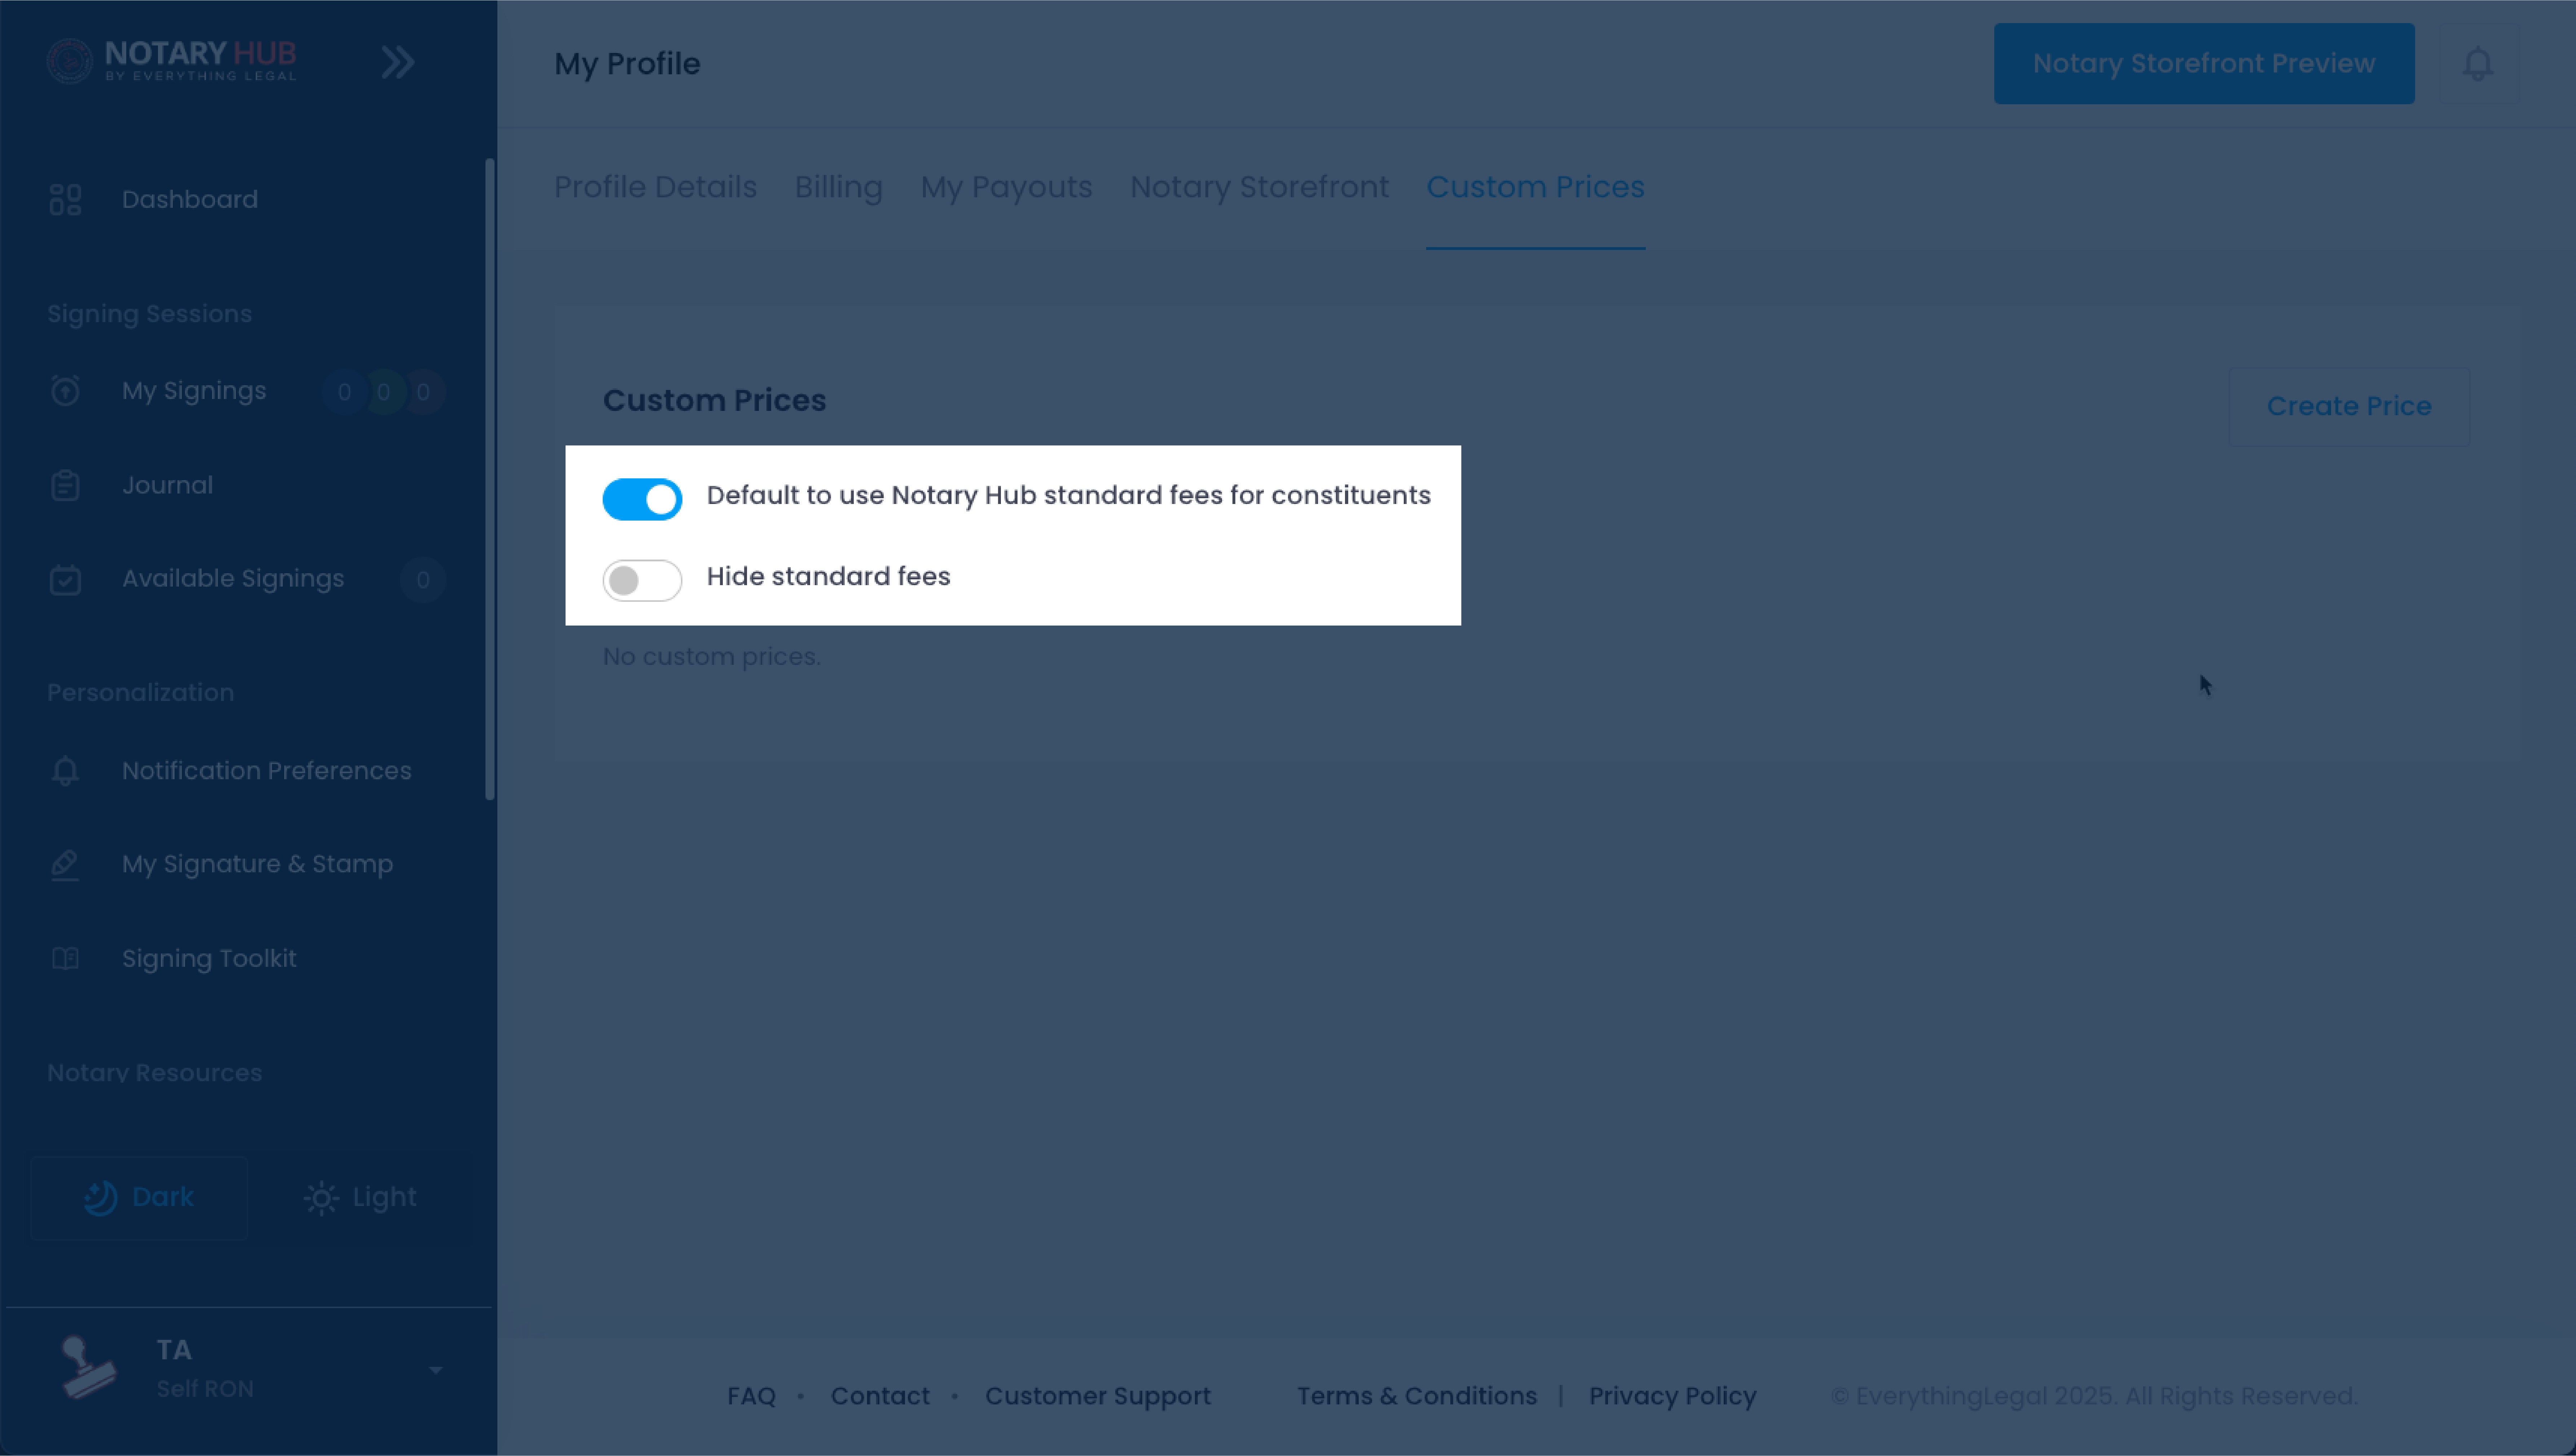Image resolution: width=2576 pixels, height=1456 pixels.
Task: Disable default Notary Hub standard fees toggle
Action: point(642,498)
